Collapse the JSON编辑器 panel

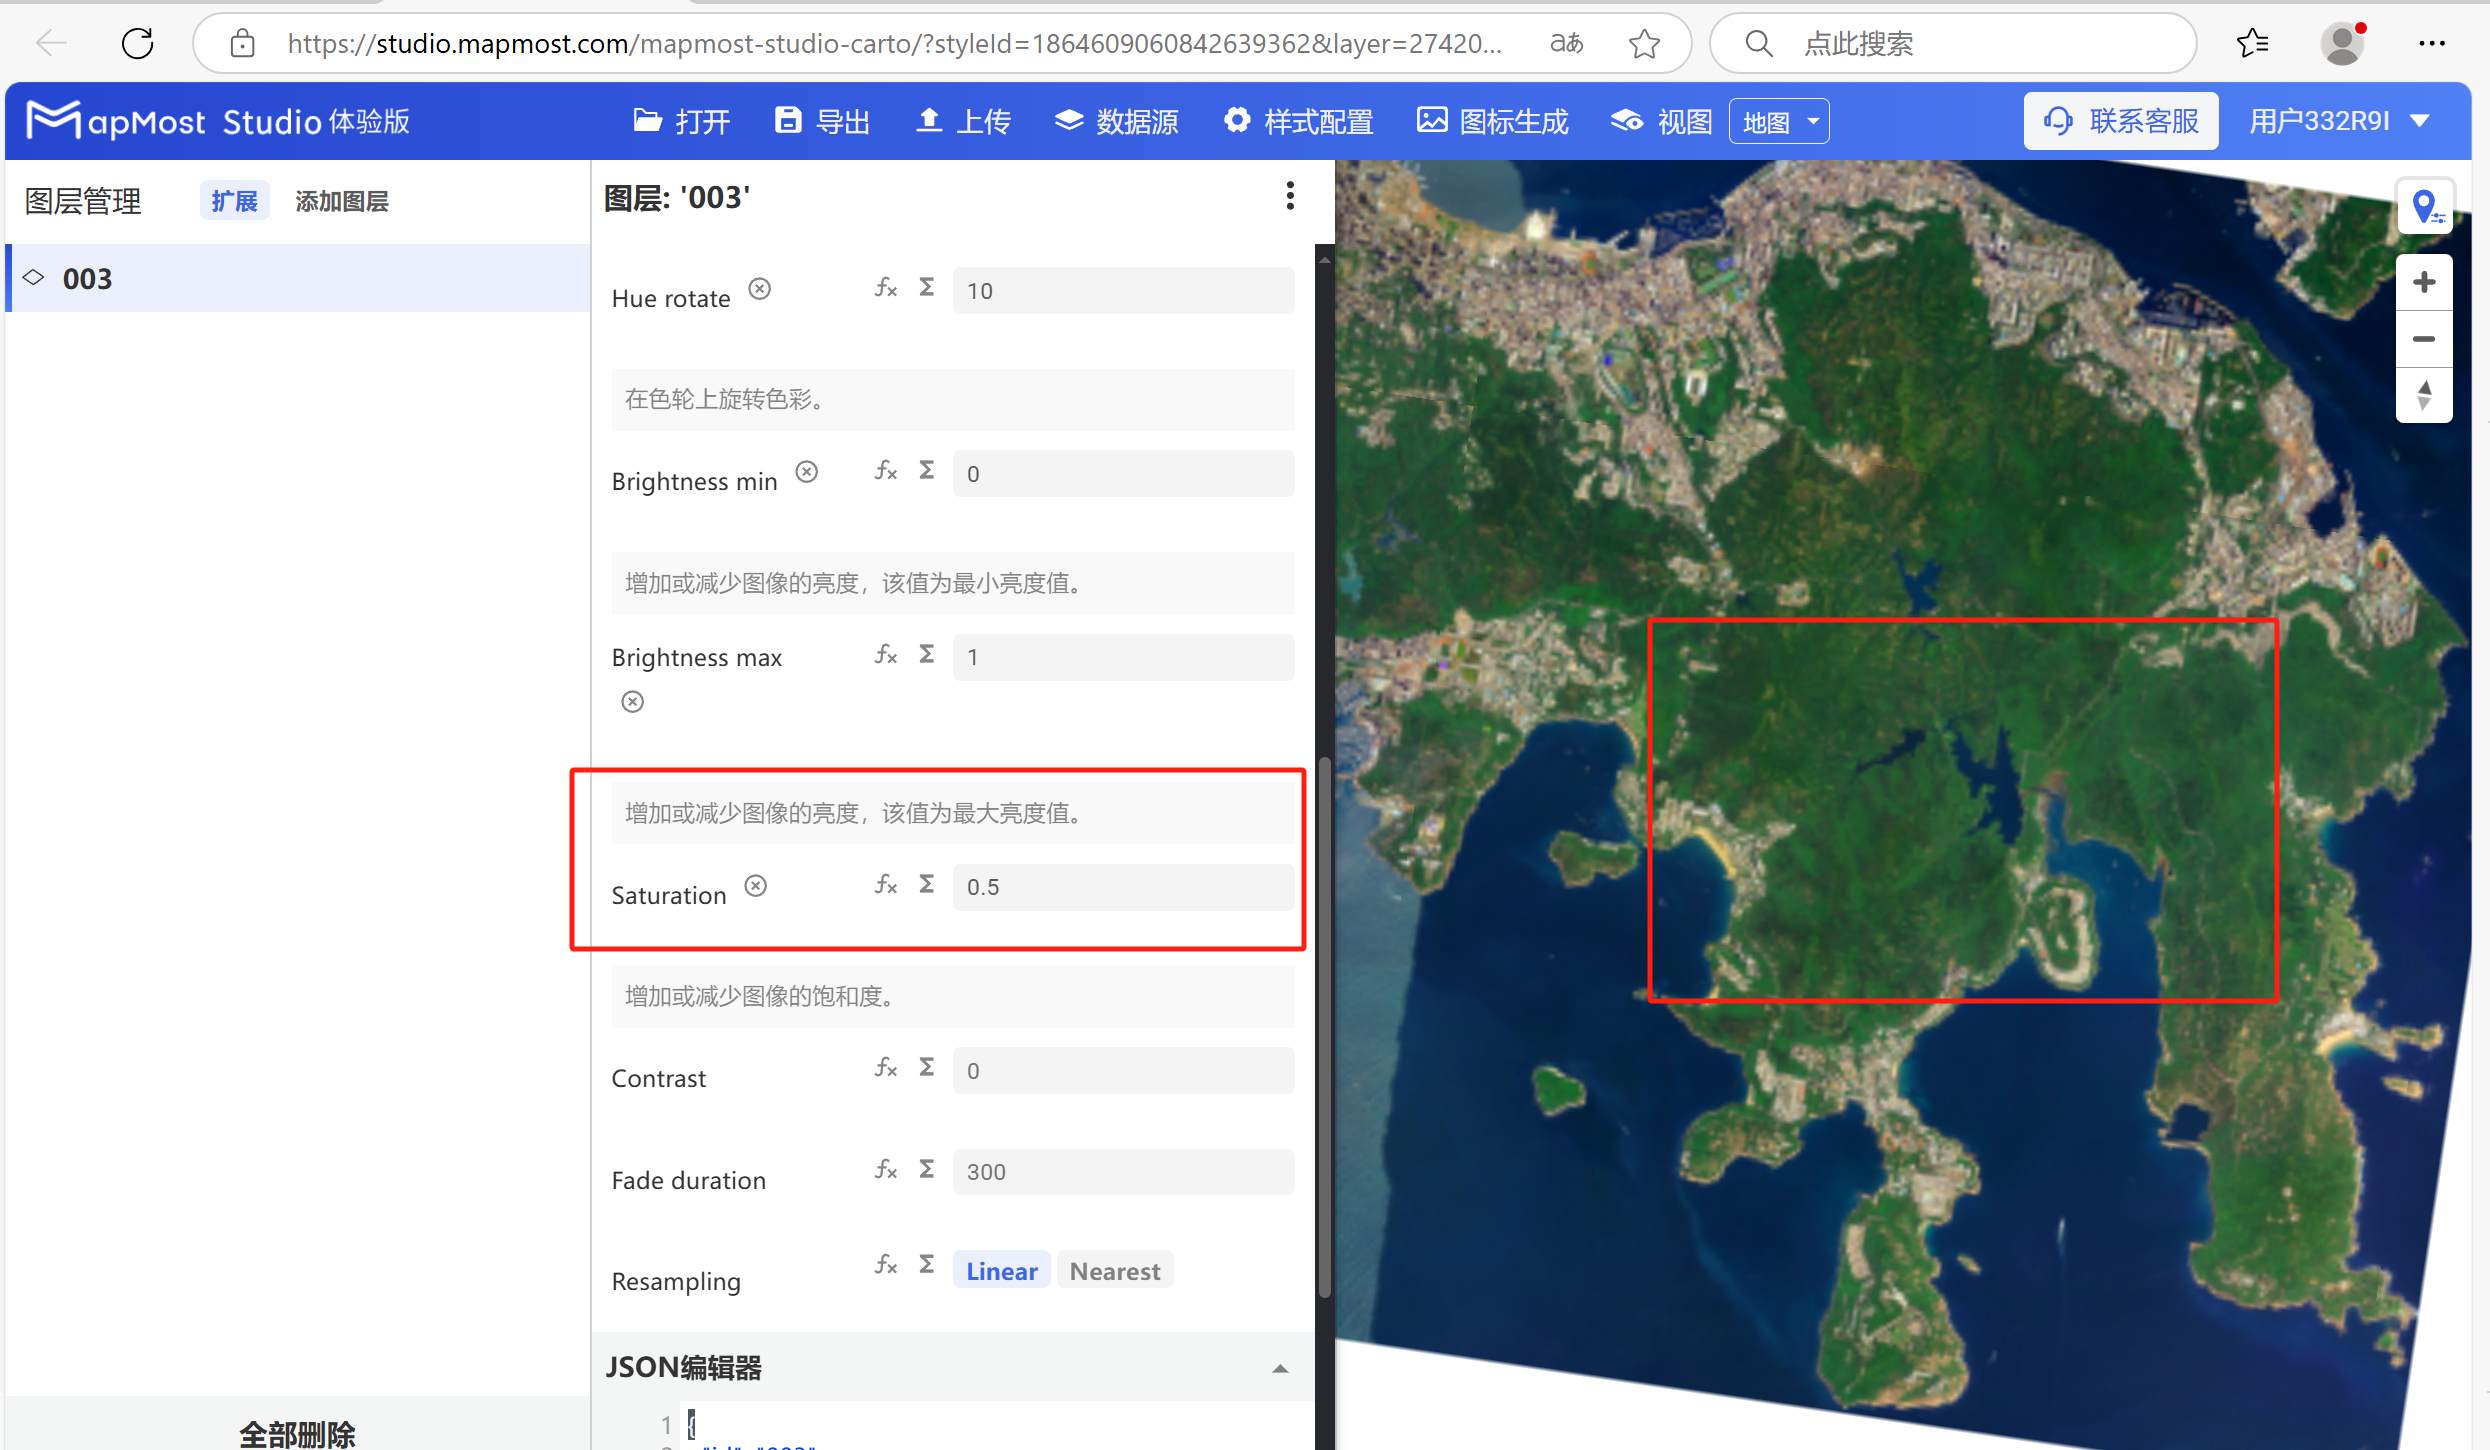(1279, 1367)
